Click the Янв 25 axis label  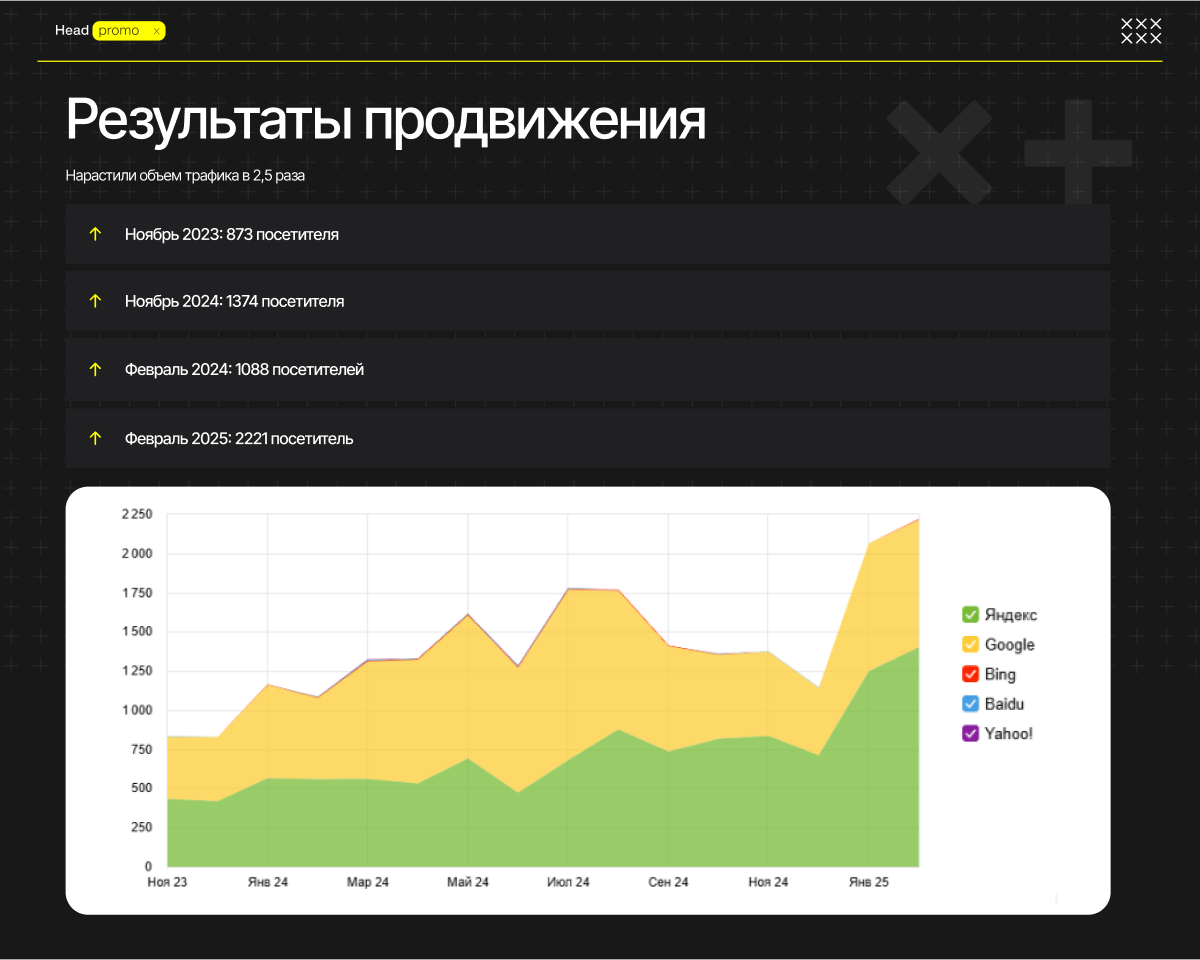pos(868,882)
